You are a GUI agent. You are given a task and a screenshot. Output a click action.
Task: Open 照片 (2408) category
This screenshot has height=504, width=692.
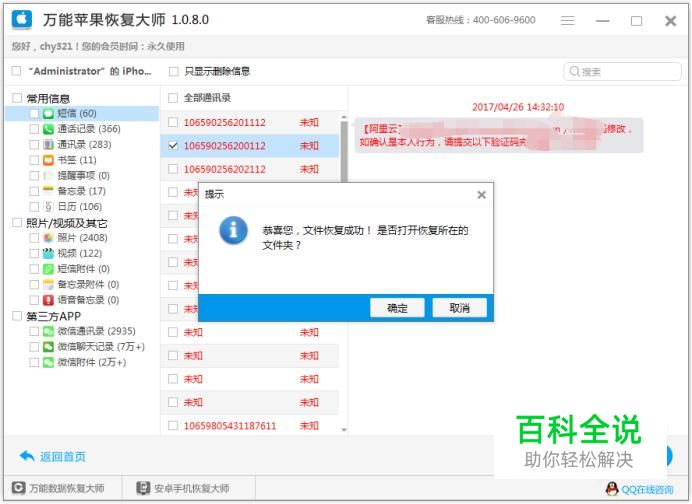tap(83, 238)
